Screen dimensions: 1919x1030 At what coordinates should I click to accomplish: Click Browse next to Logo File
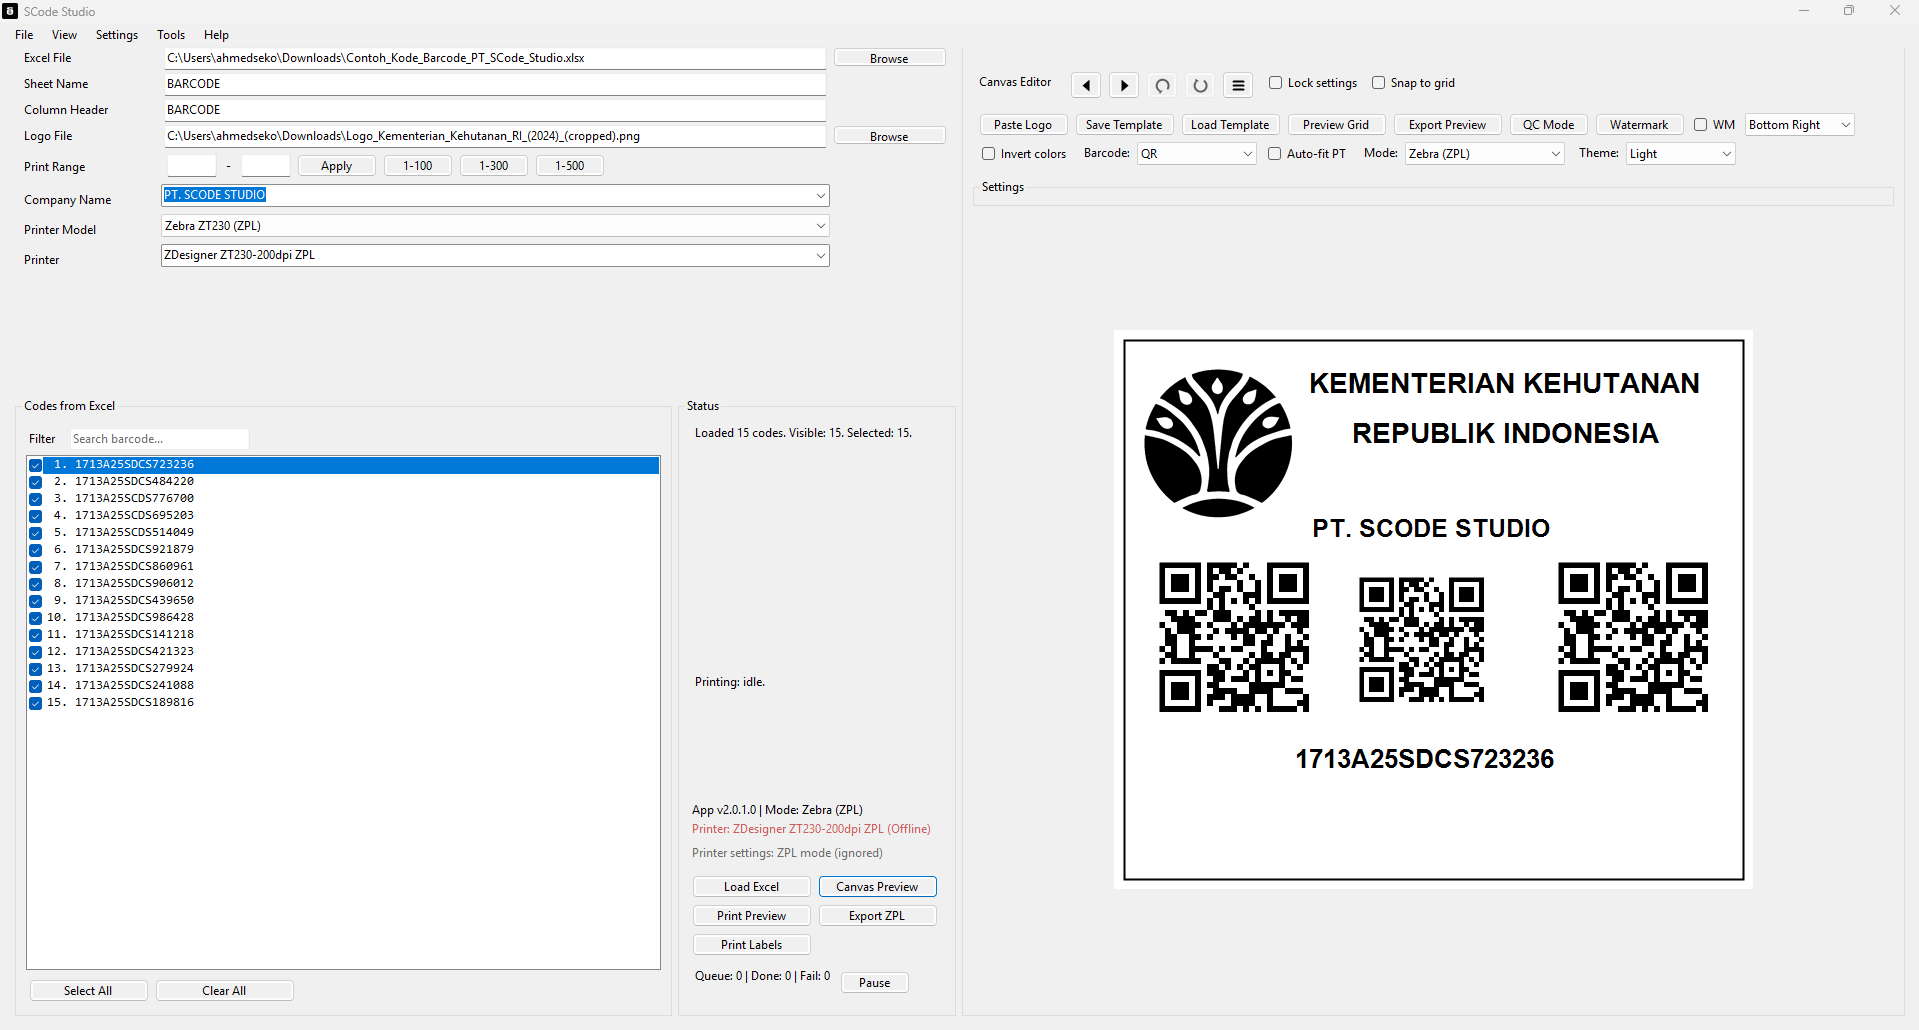889,137
